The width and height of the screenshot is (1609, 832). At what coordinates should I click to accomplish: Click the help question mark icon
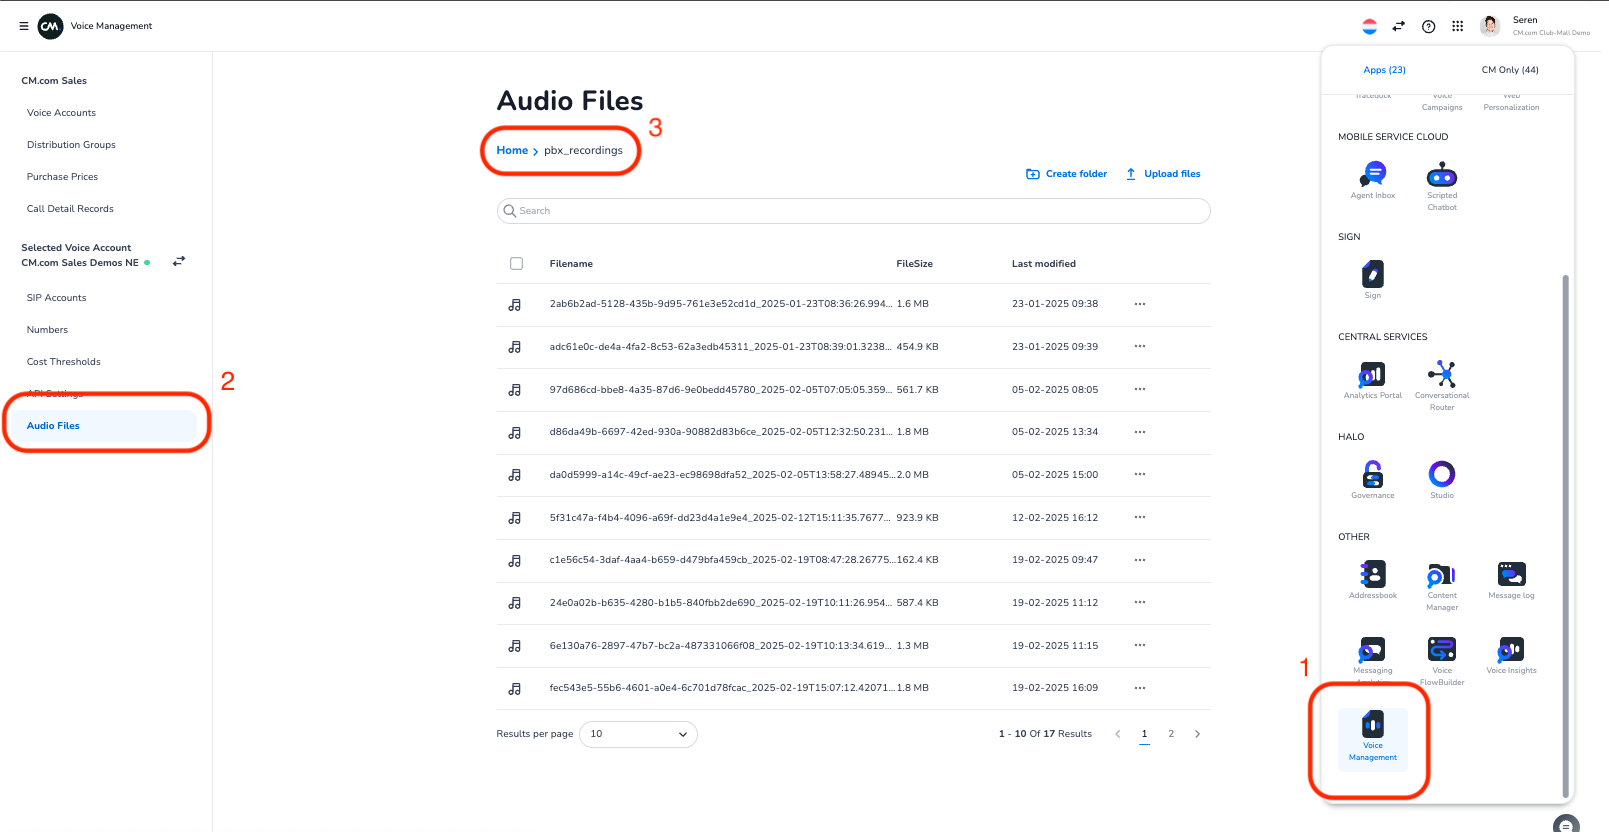pos(1428,27)
